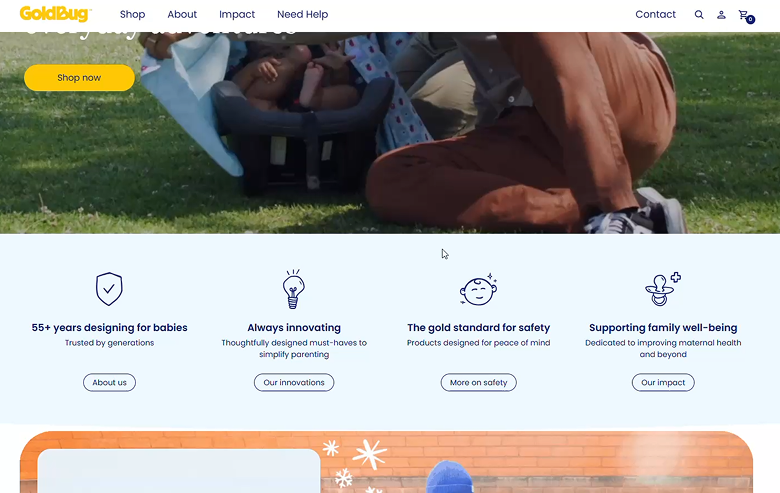This screenshot has height=493, width=780.
Task: Click the yellow Shop now button
Action: (79, 78)
